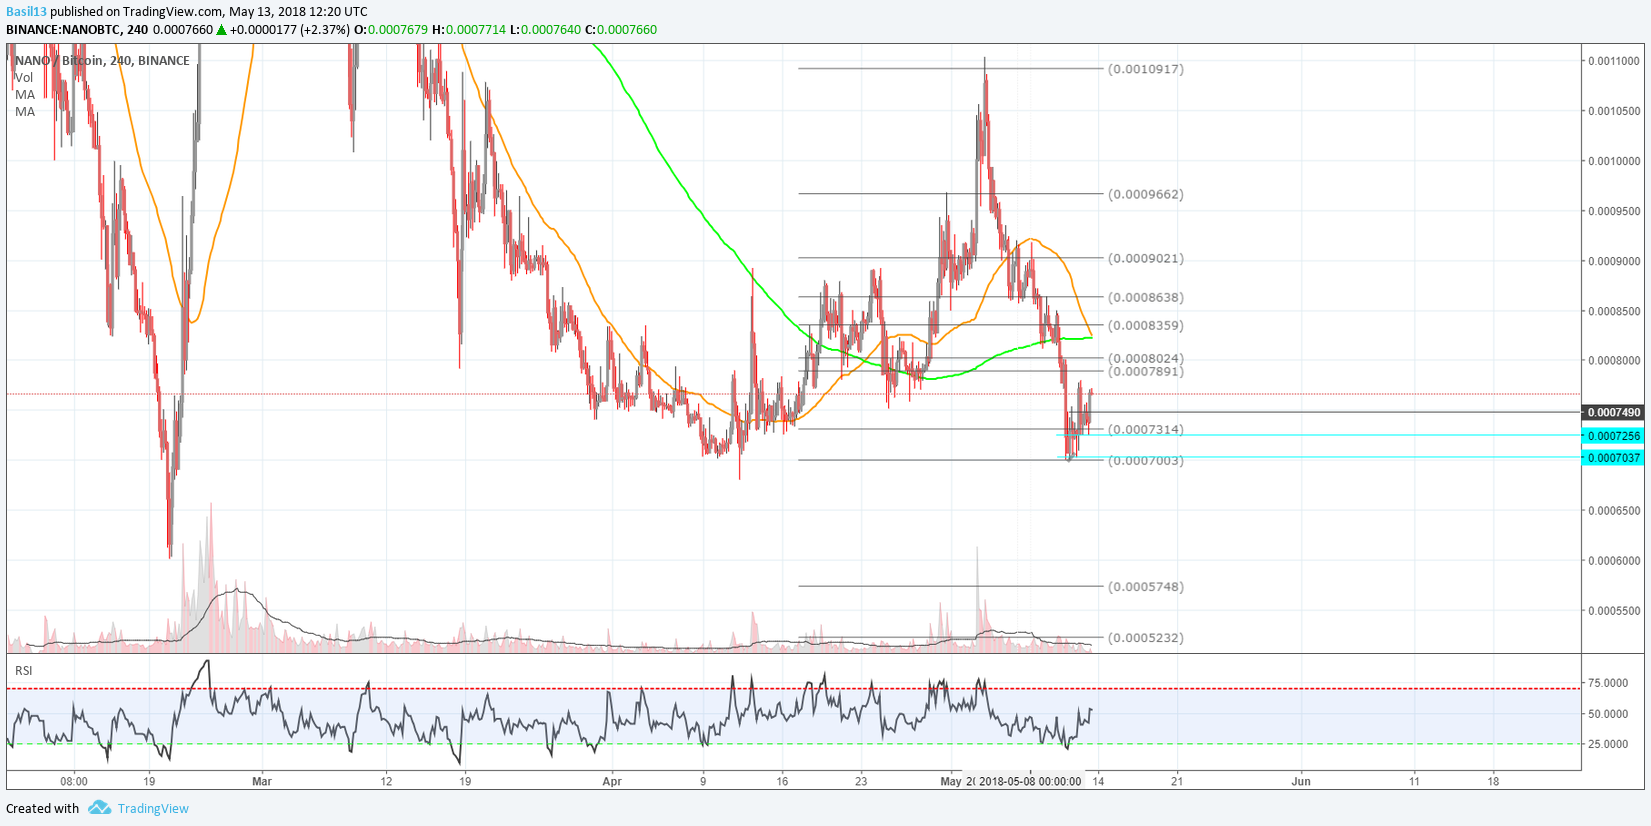
Task: Select the BINANCE:NANOBTC, 240 symbol header
Action: (77, 29)
